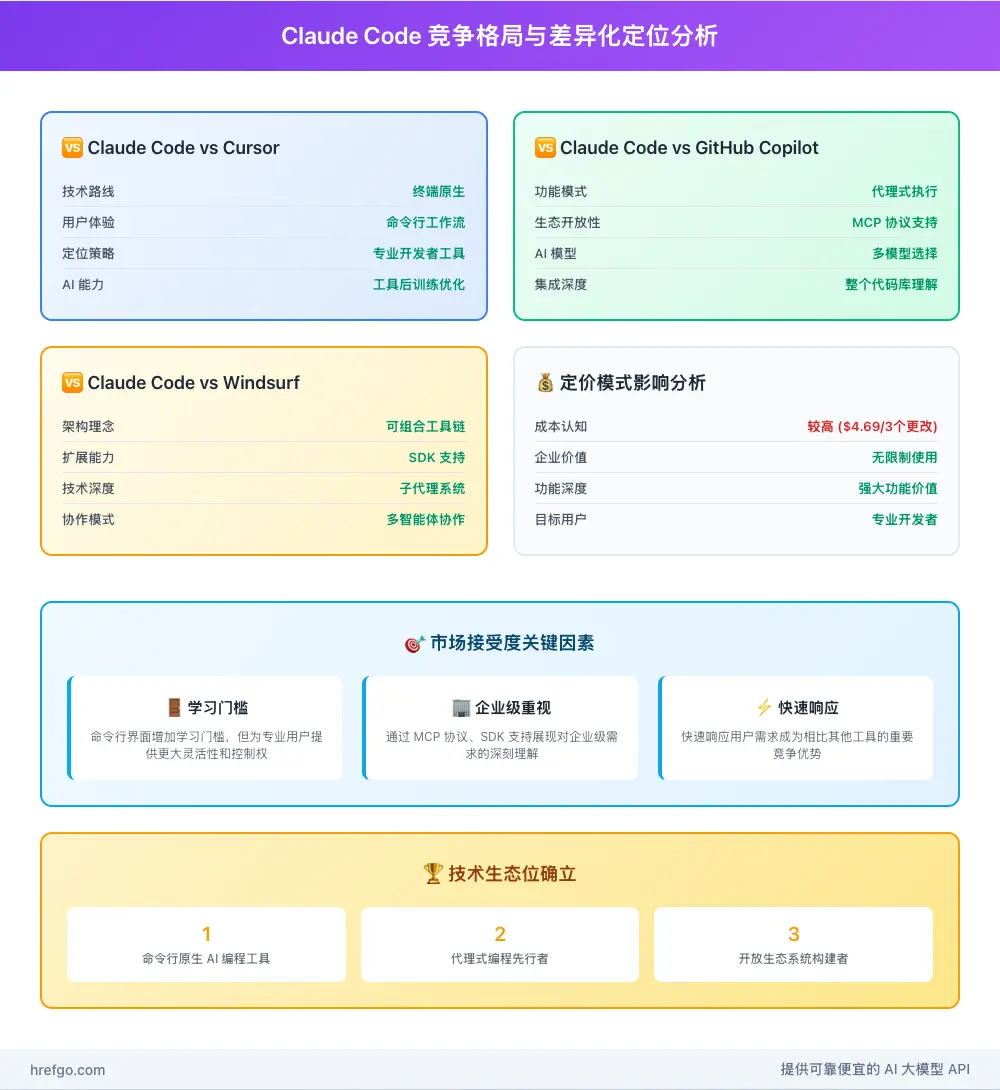Click the VS badge beside Claude Code vs Cursor
This screenshot has width=1000, height=1090.
72,147
